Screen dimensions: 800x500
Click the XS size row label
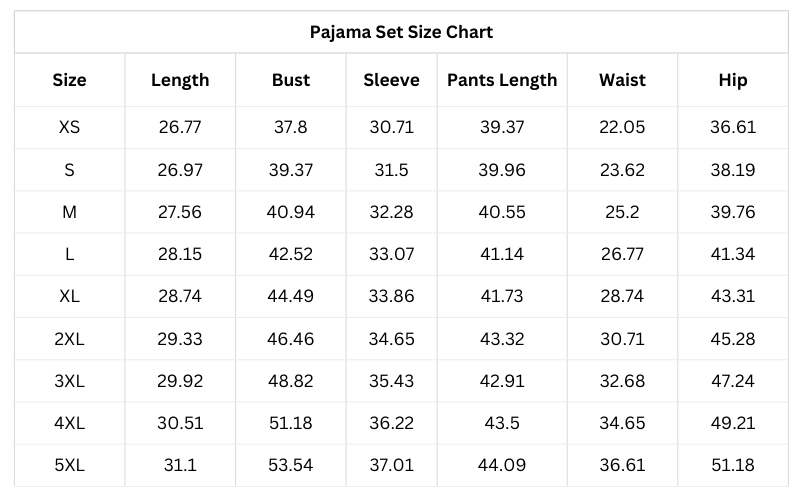[x=69, y=127]
